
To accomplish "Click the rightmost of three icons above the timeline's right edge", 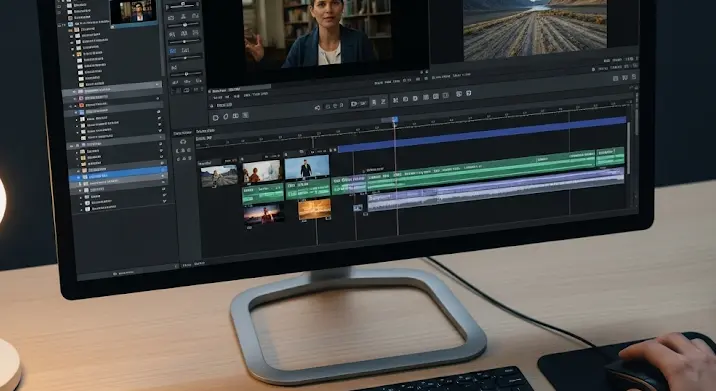I will click(x=634, y=77).
